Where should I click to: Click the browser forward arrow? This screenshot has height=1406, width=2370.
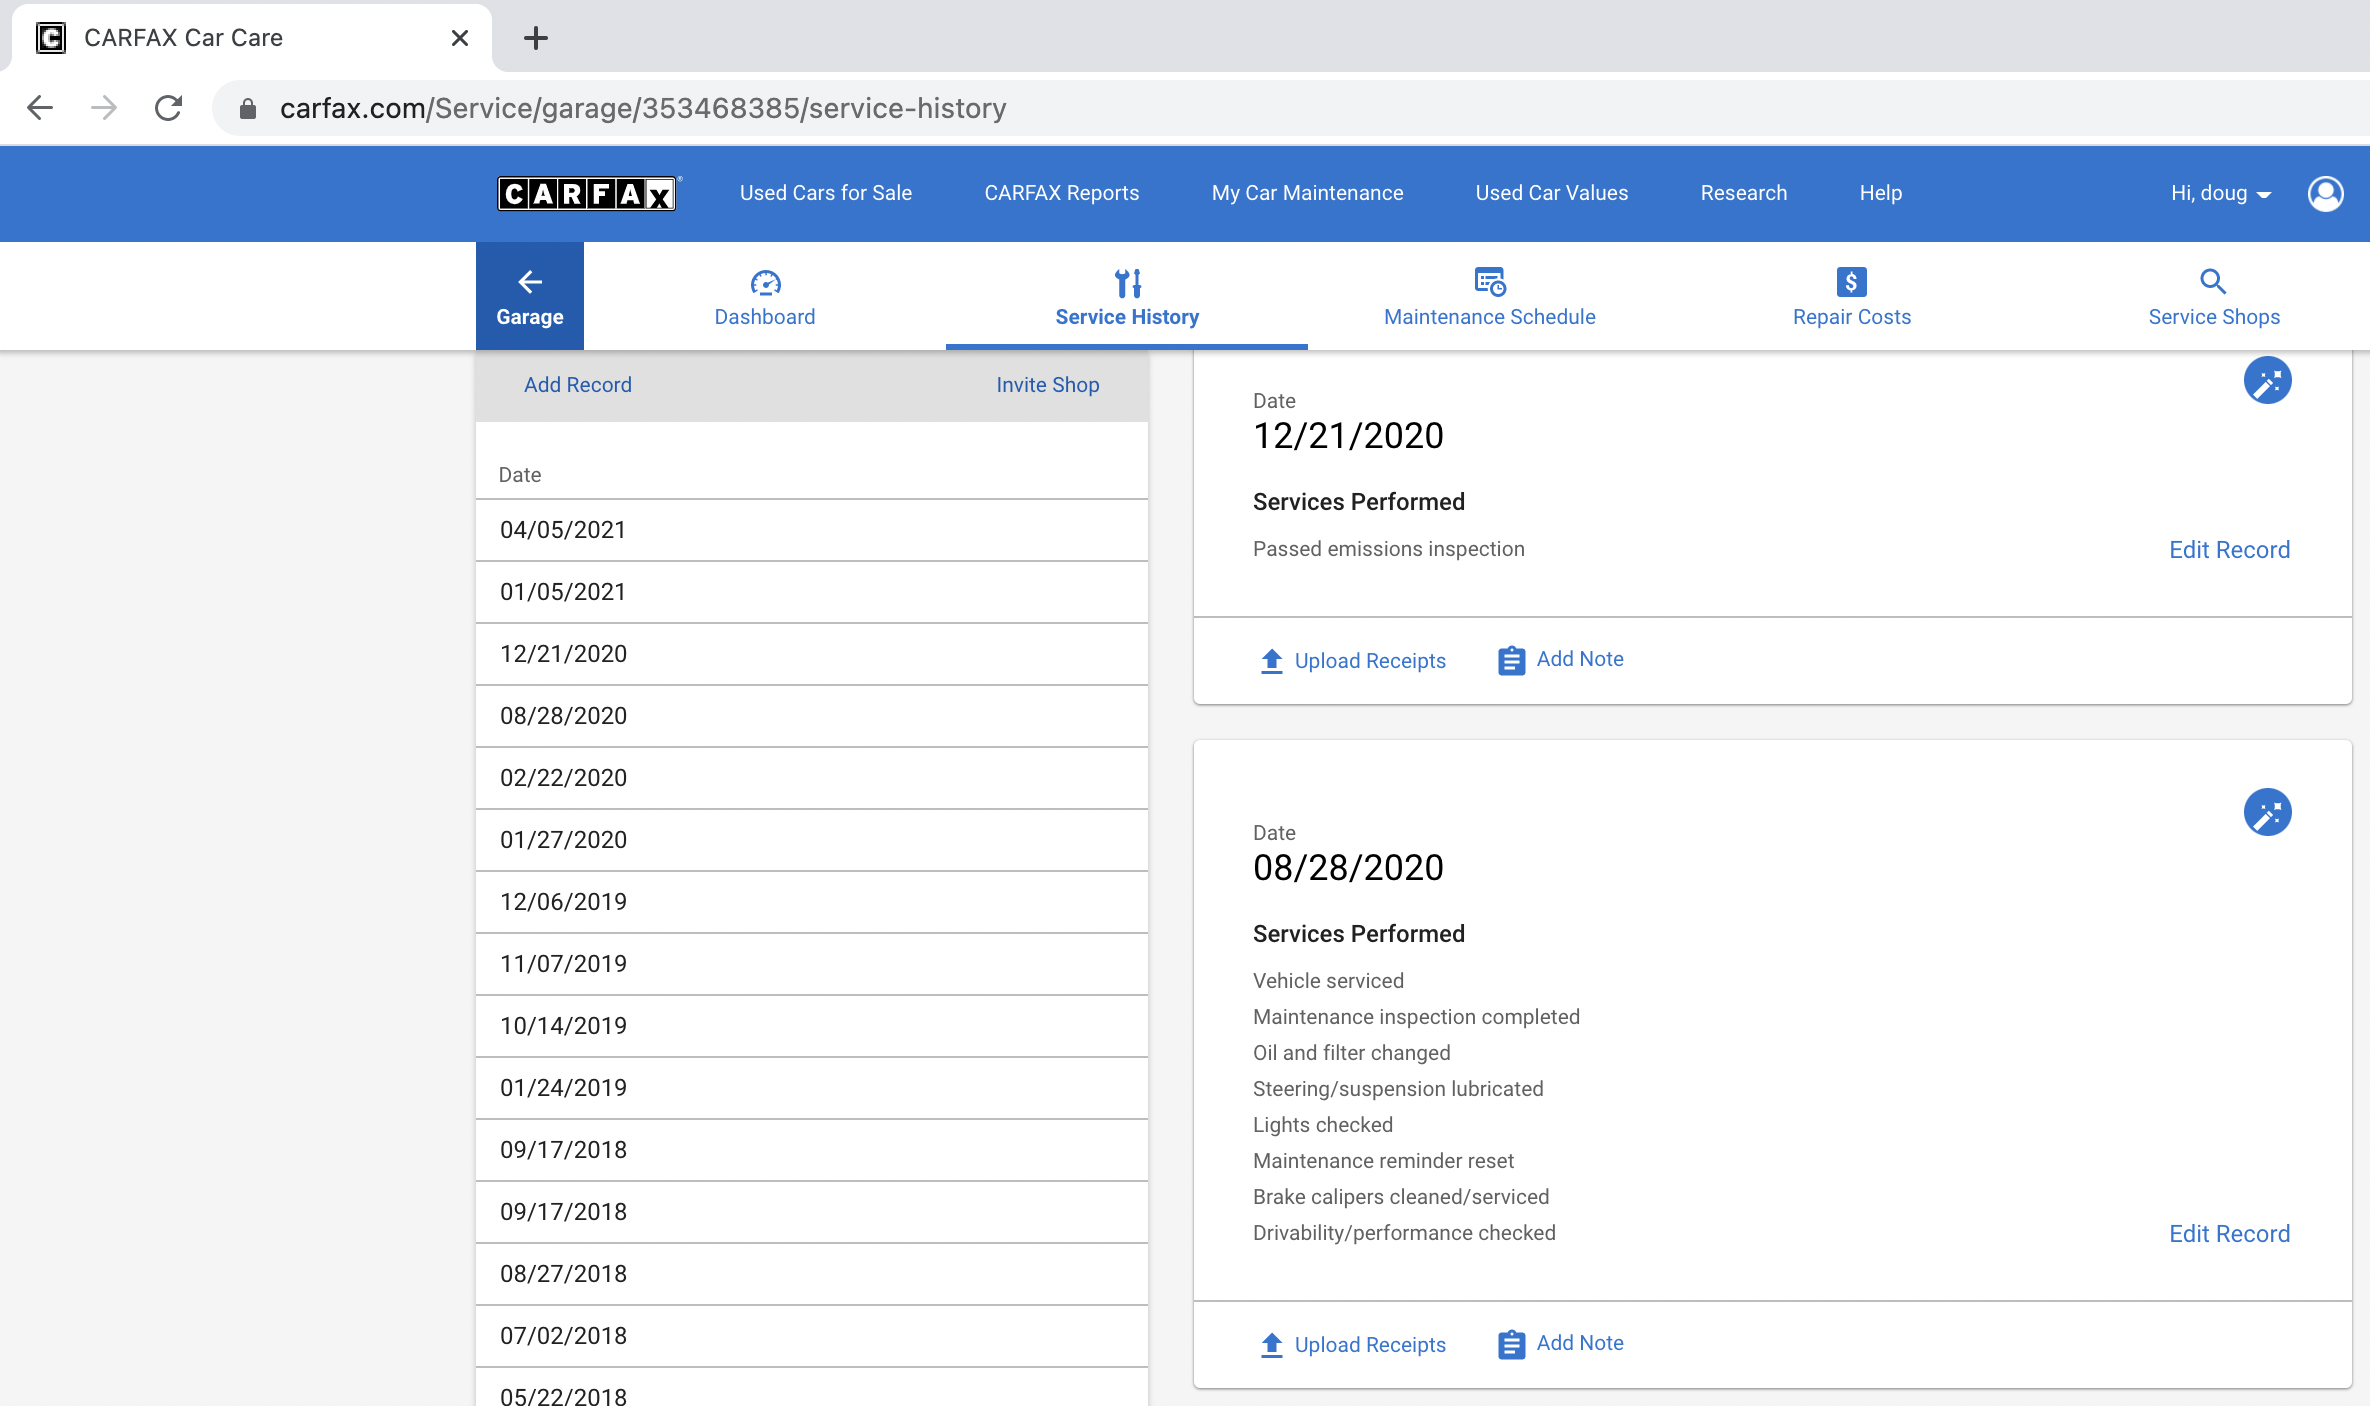point(104,108)
